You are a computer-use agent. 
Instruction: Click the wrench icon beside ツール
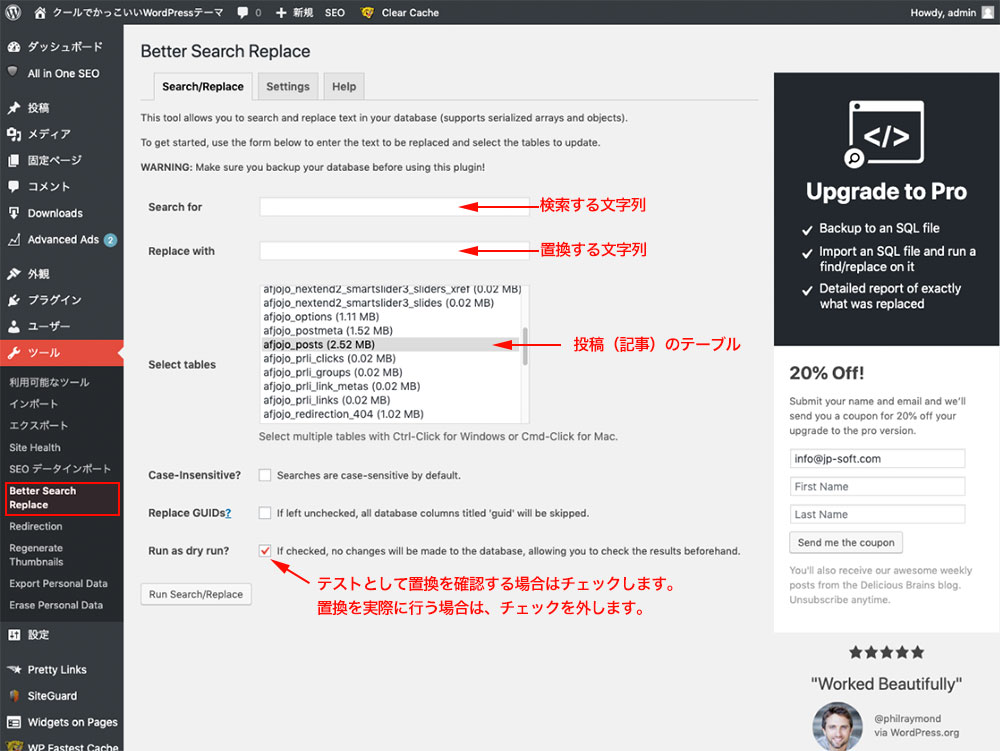click(13, 353)
